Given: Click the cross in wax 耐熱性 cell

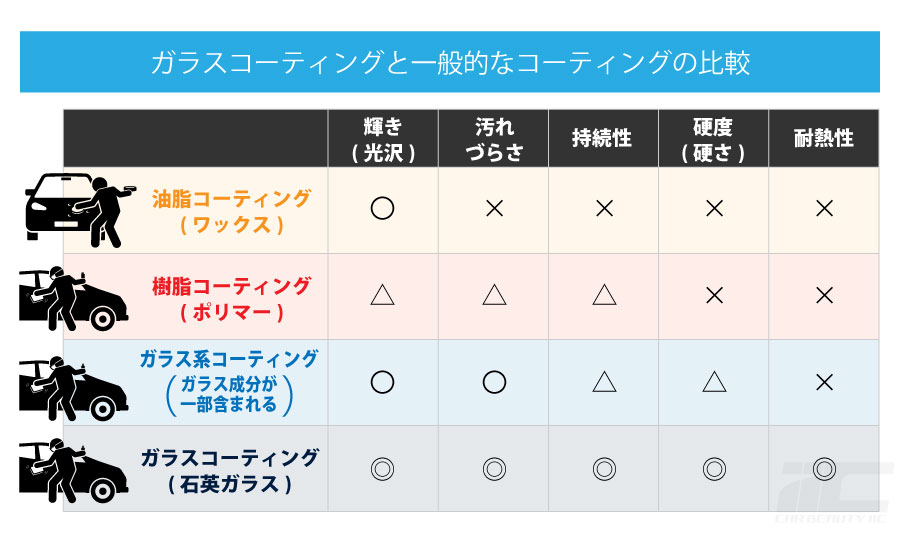Looking at the screenshot, I should (x=824, y=208).
